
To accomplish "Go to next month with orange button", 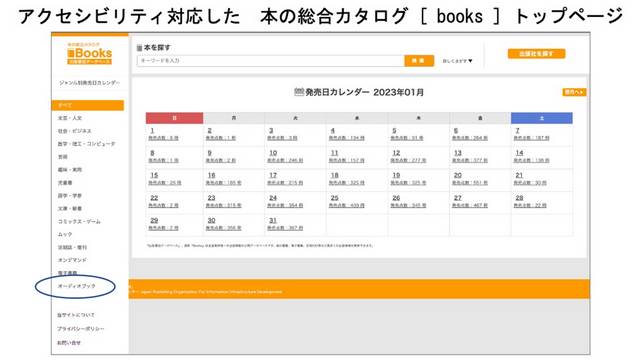I will [574, 92].
